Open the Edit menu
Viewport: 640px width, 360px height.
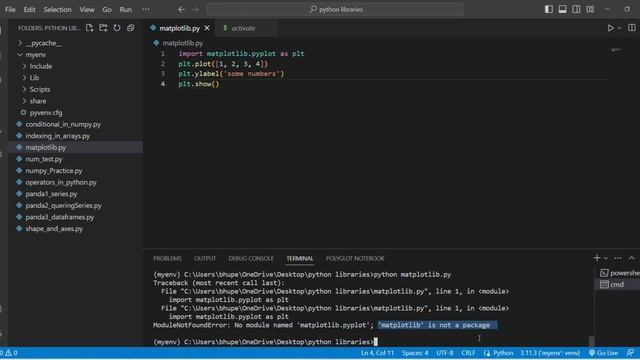[29, 9]
